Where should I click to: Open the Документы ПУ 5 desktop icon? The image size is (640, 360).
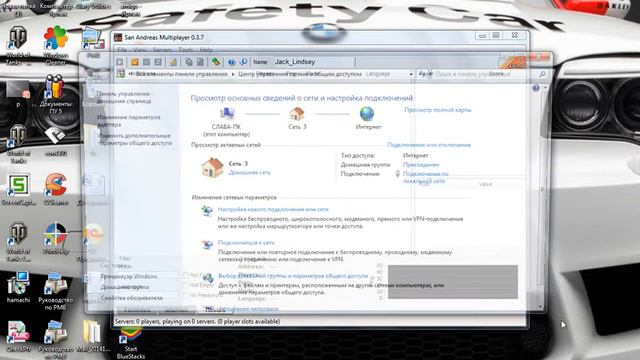tap(56, 94)
